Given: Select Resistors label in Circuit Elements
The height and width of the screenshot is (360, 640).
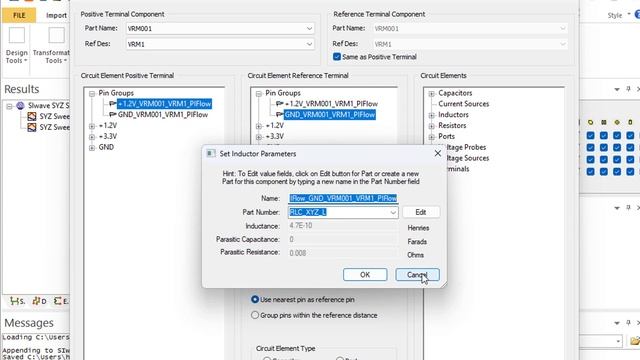Looking at the screenshot, I should pos(452,125).
